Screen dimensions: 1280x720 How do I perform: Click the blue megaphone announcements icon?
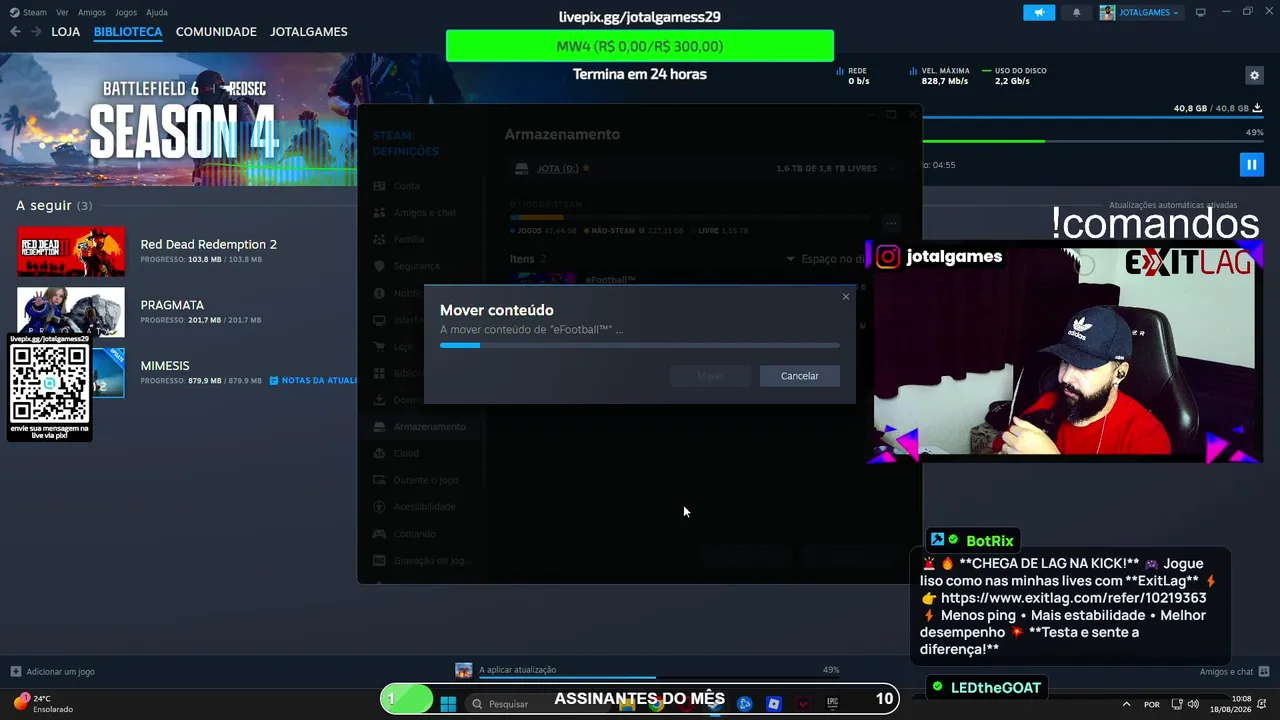click(1039, 12)
